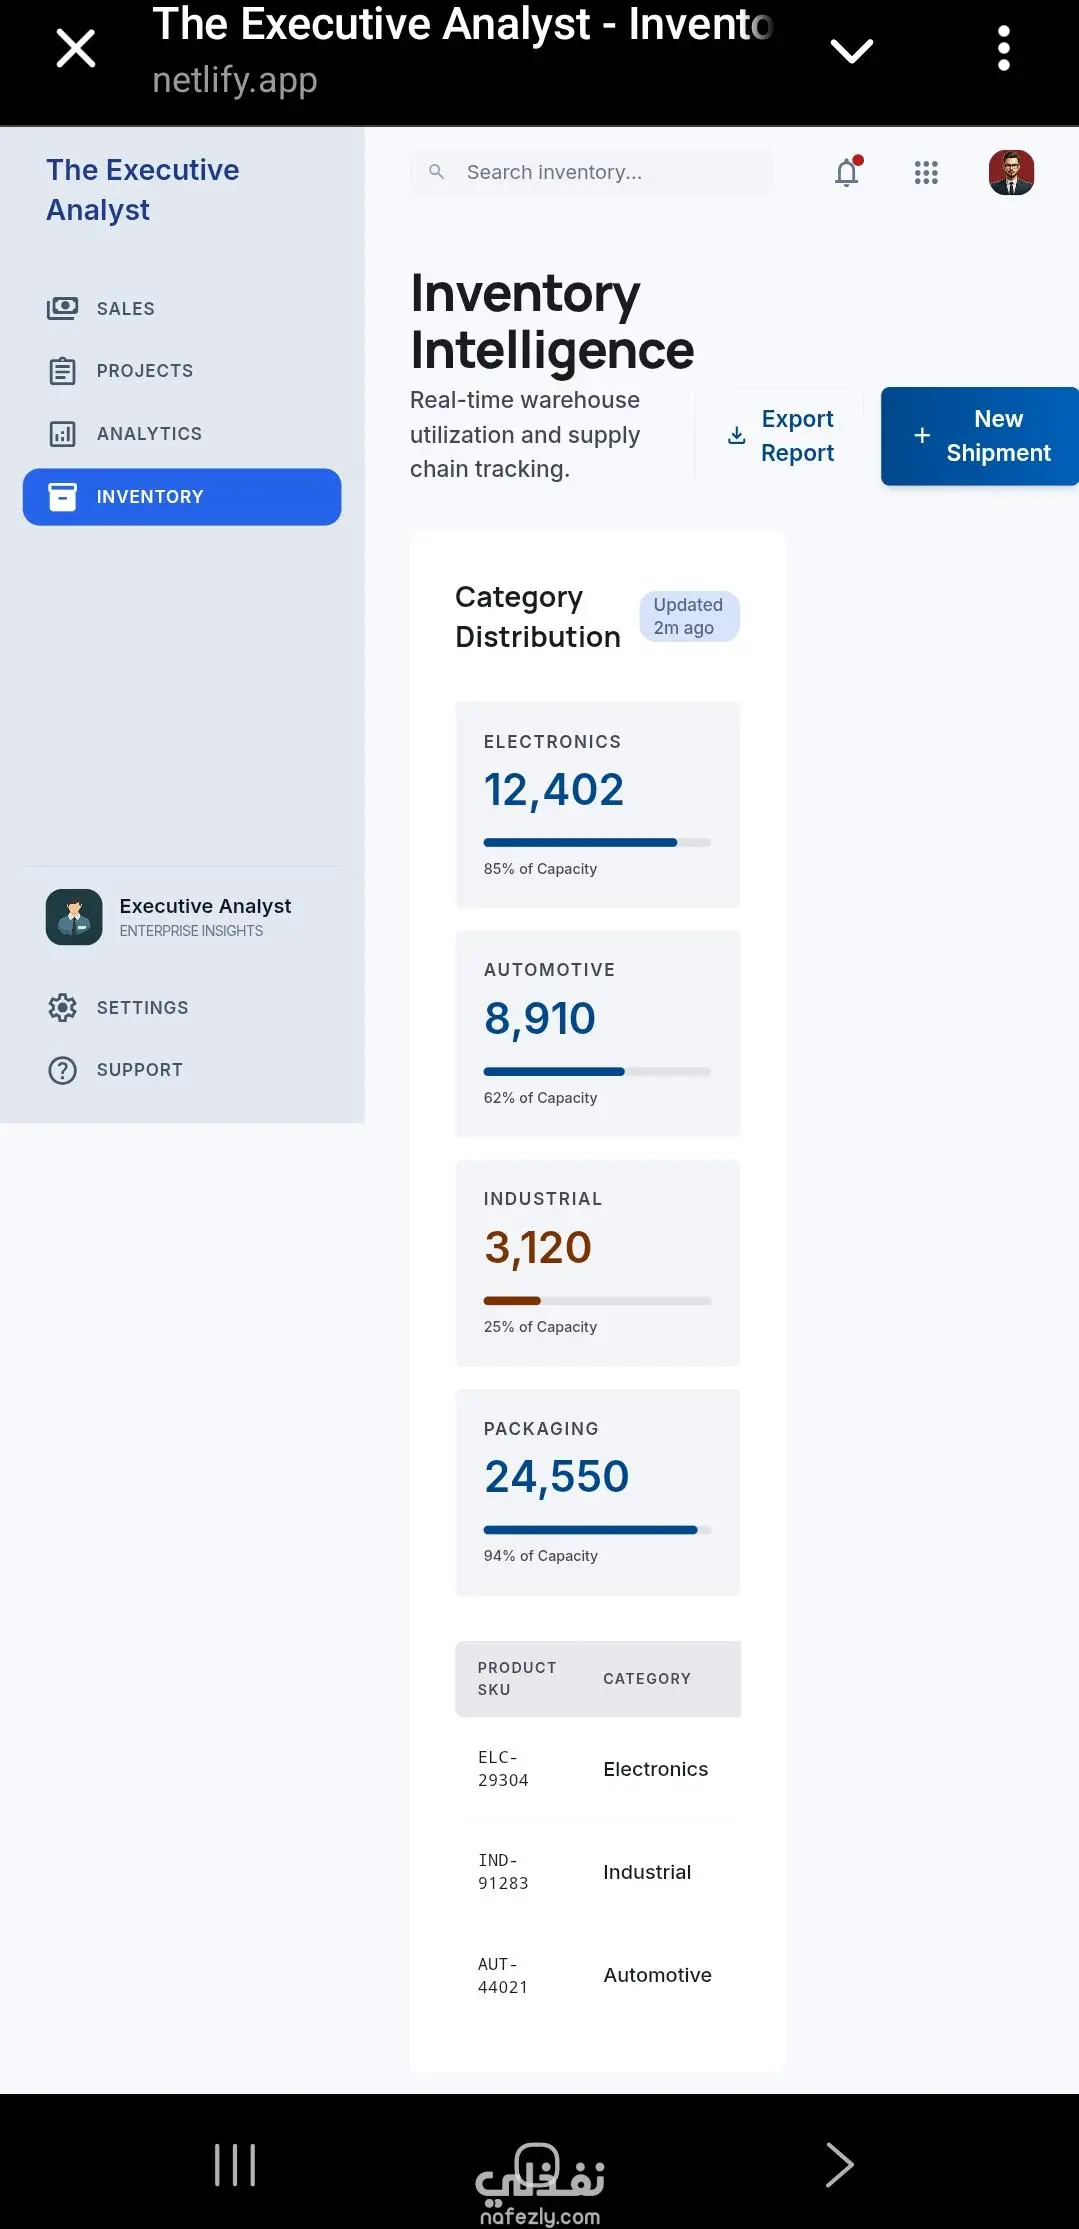This screenshot has width=1079, height=2229.
Task: Click the search magnifier icon
Action: (437, 172)
